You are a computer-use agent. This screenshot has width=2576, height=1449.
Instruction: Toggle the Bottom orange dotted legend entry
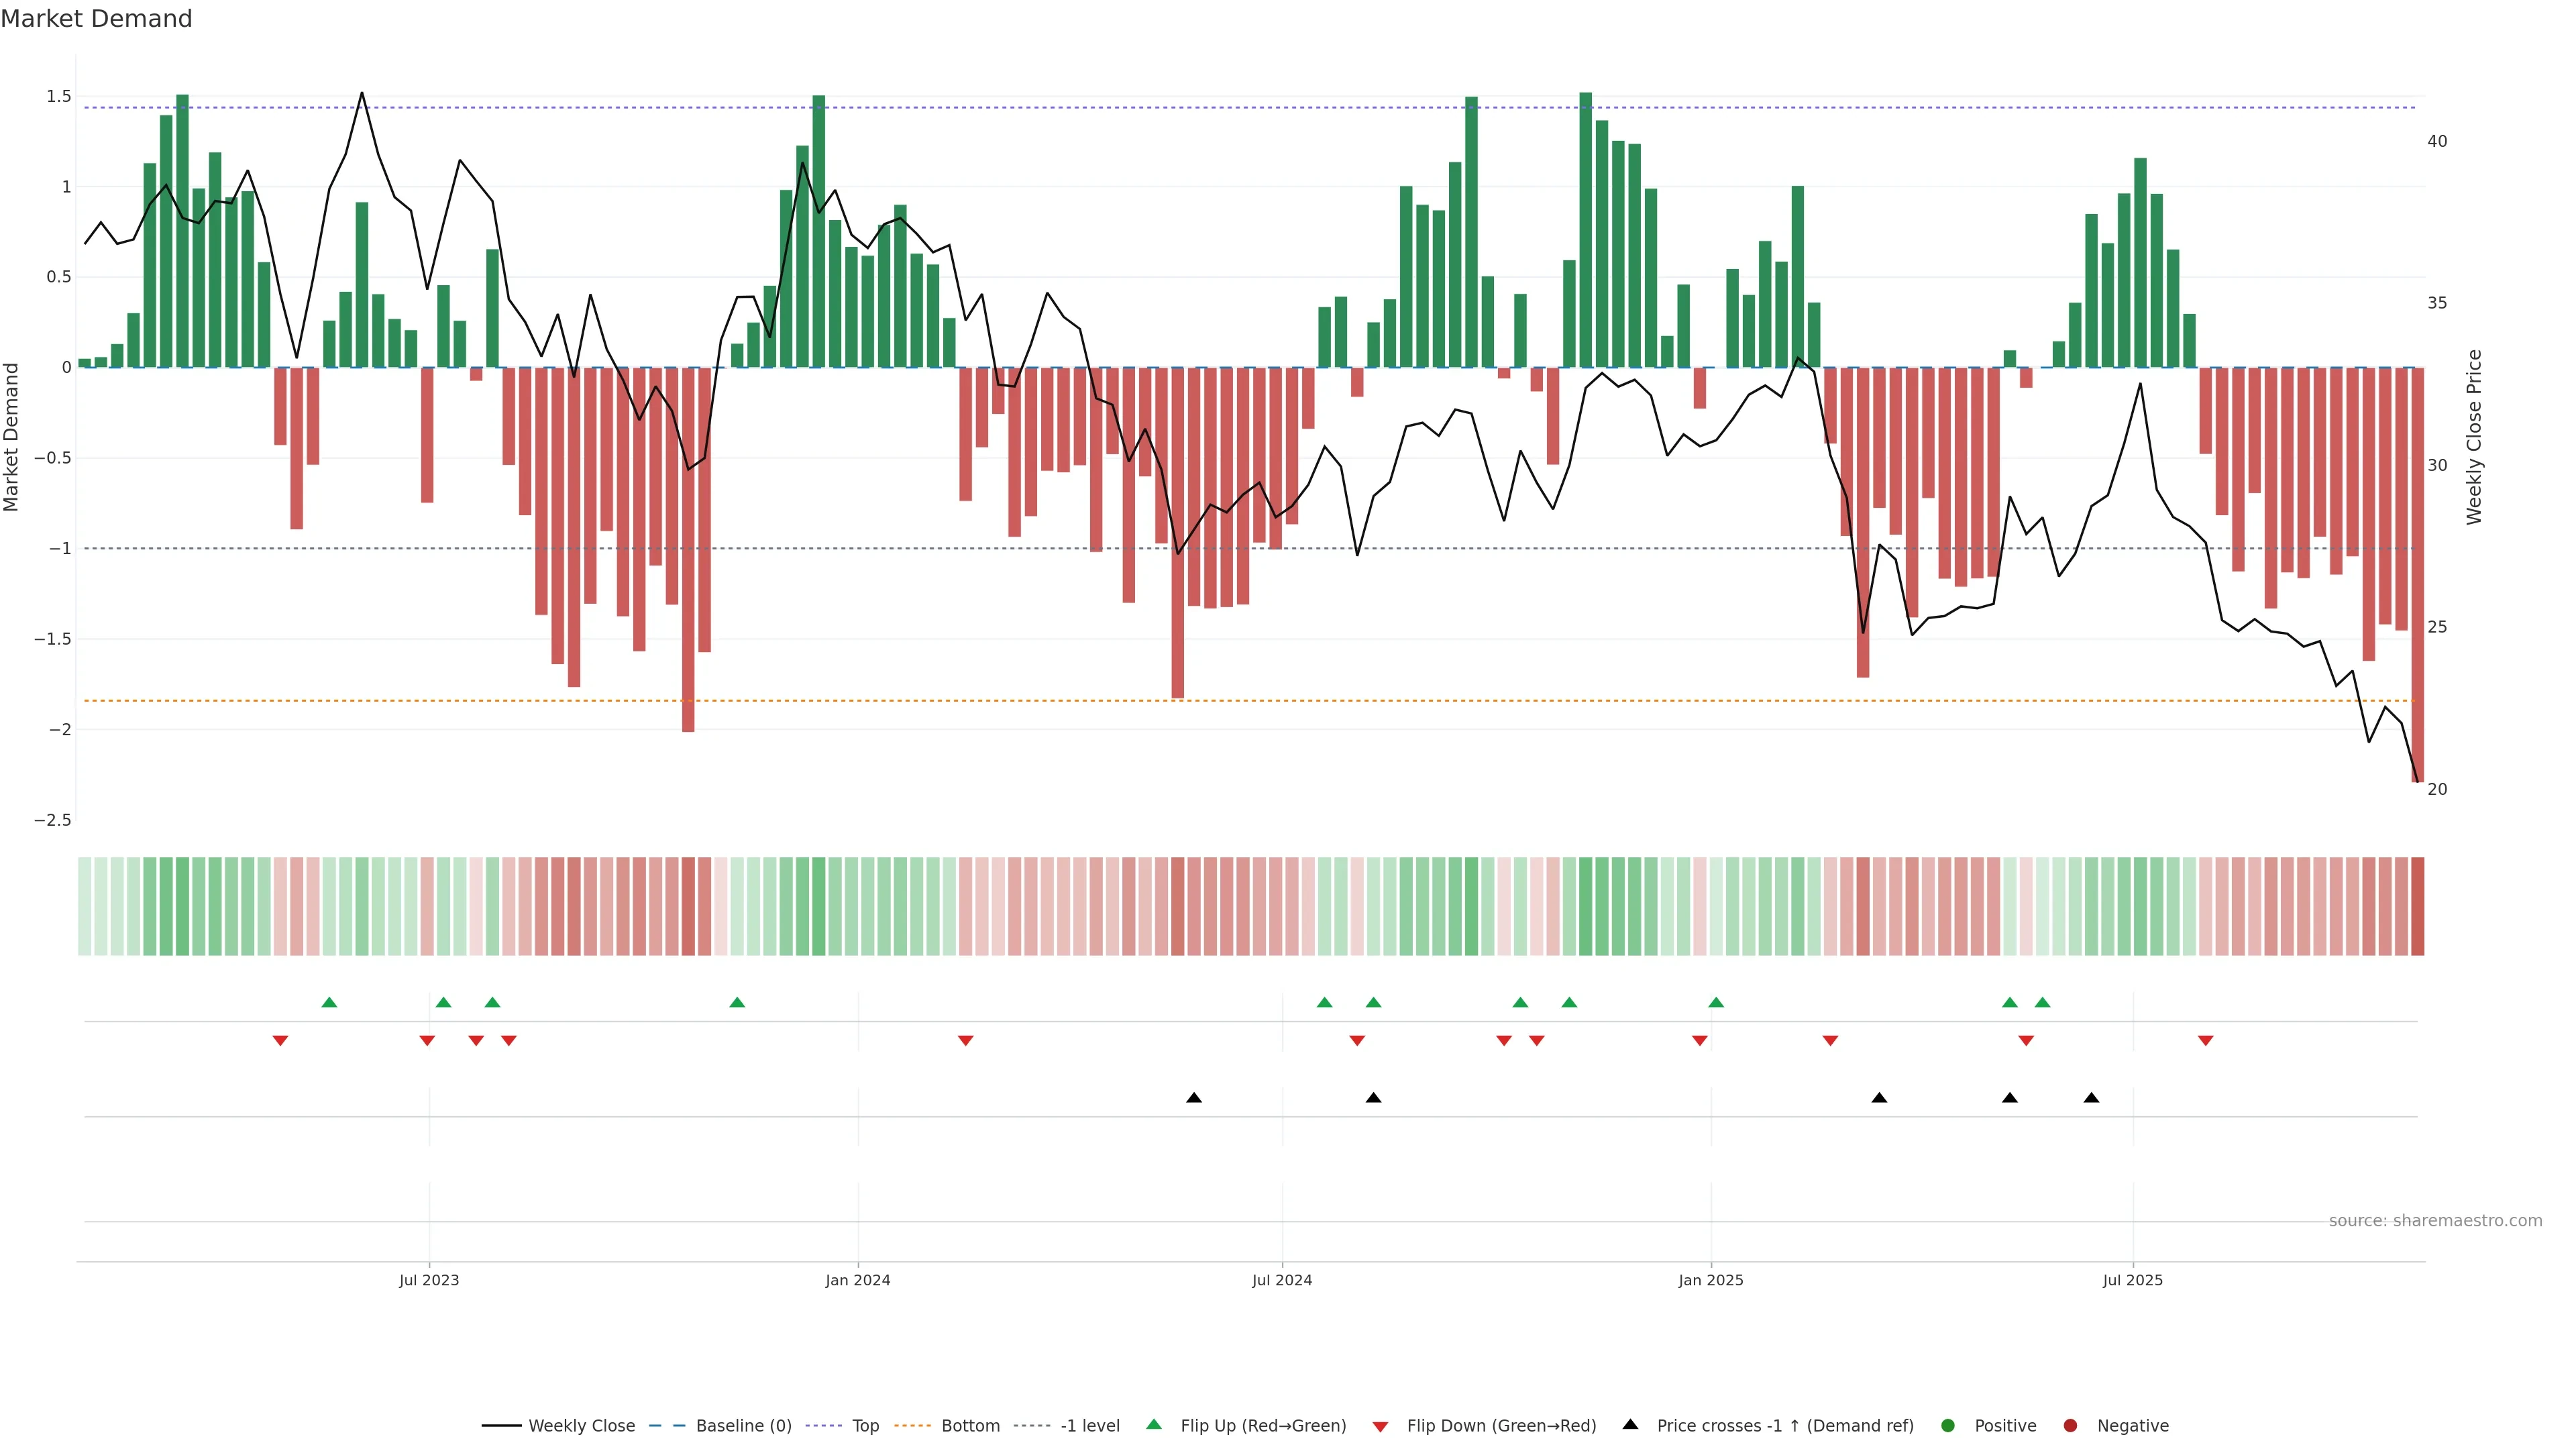pos(969,1425)
